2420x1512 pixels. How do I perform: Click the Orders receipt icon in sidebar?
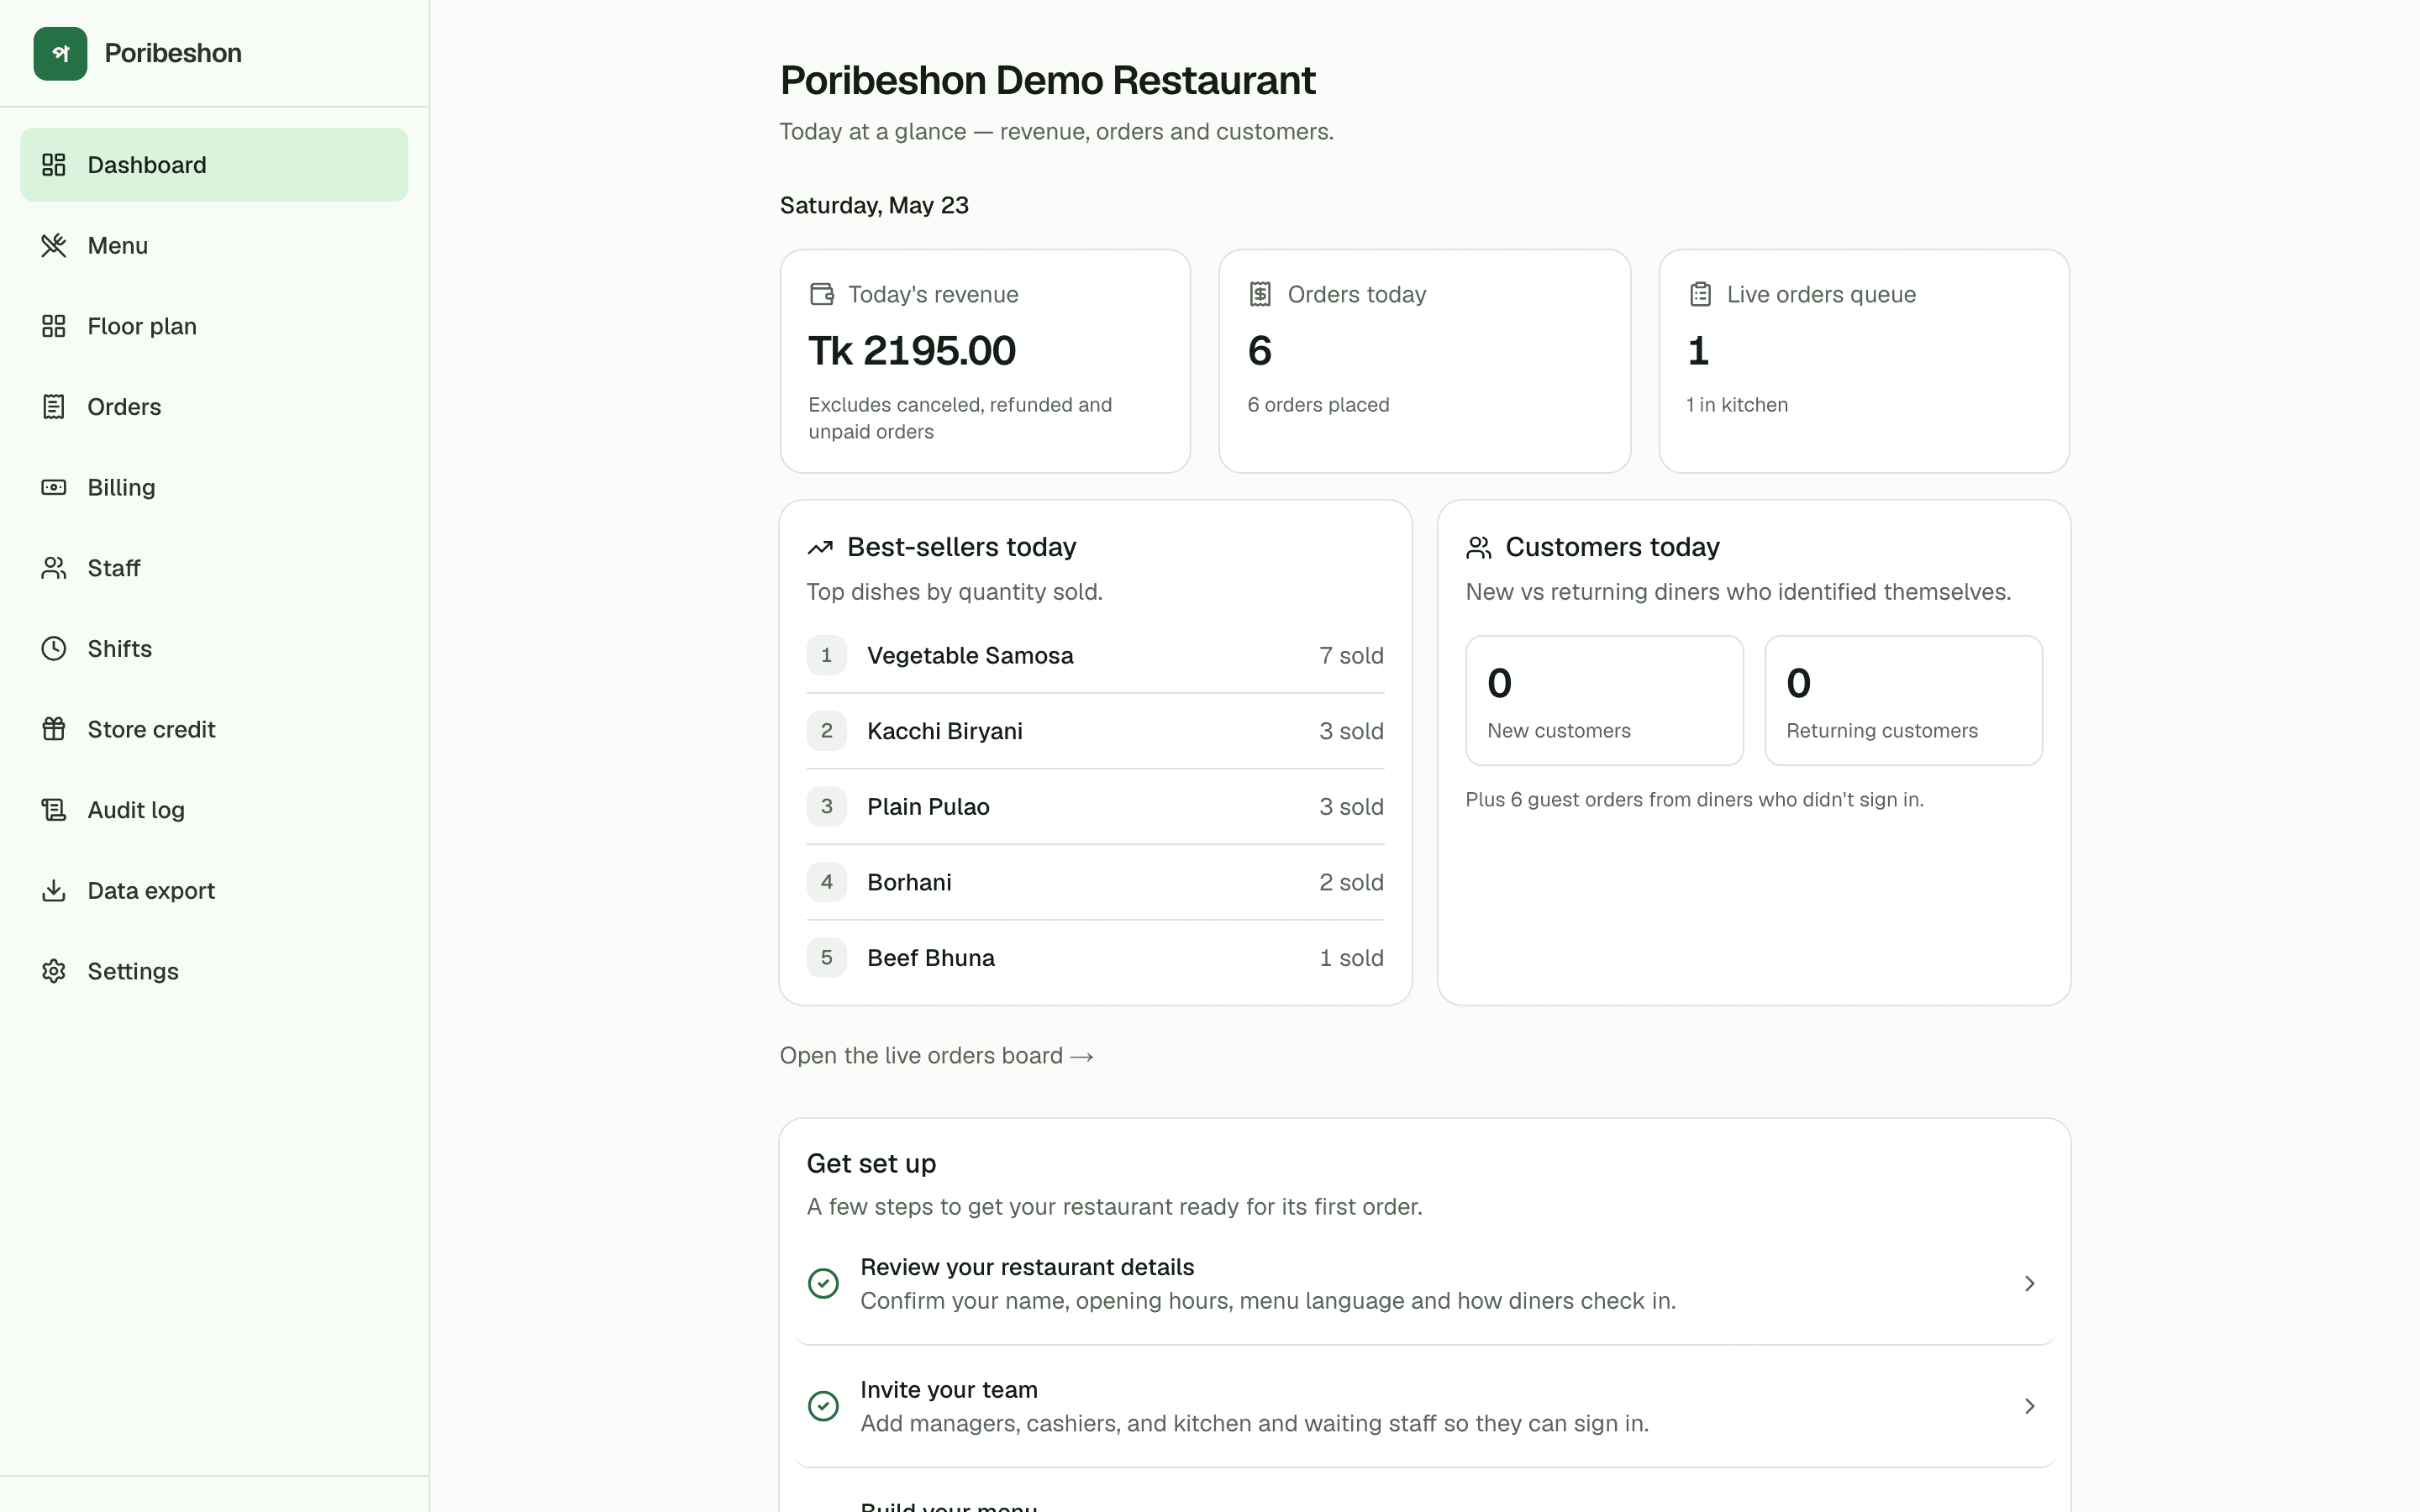(54, 407)
